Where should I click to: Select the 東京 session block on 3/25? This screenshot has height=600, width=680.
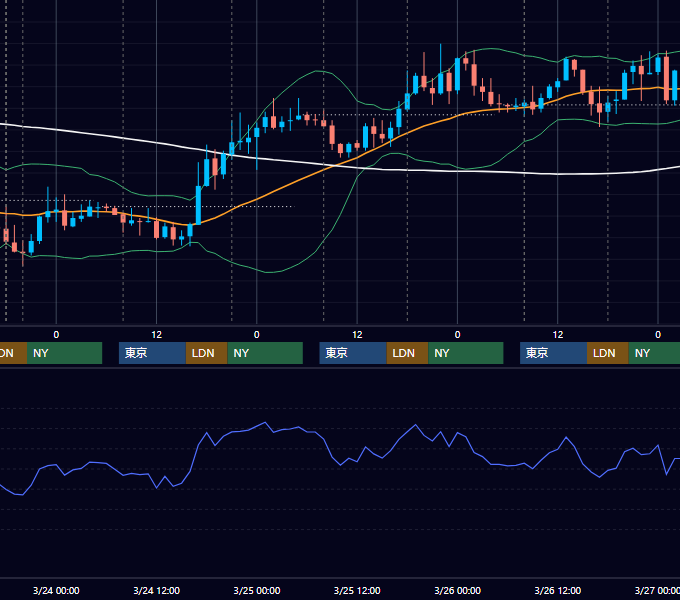[x=353, y=353]
